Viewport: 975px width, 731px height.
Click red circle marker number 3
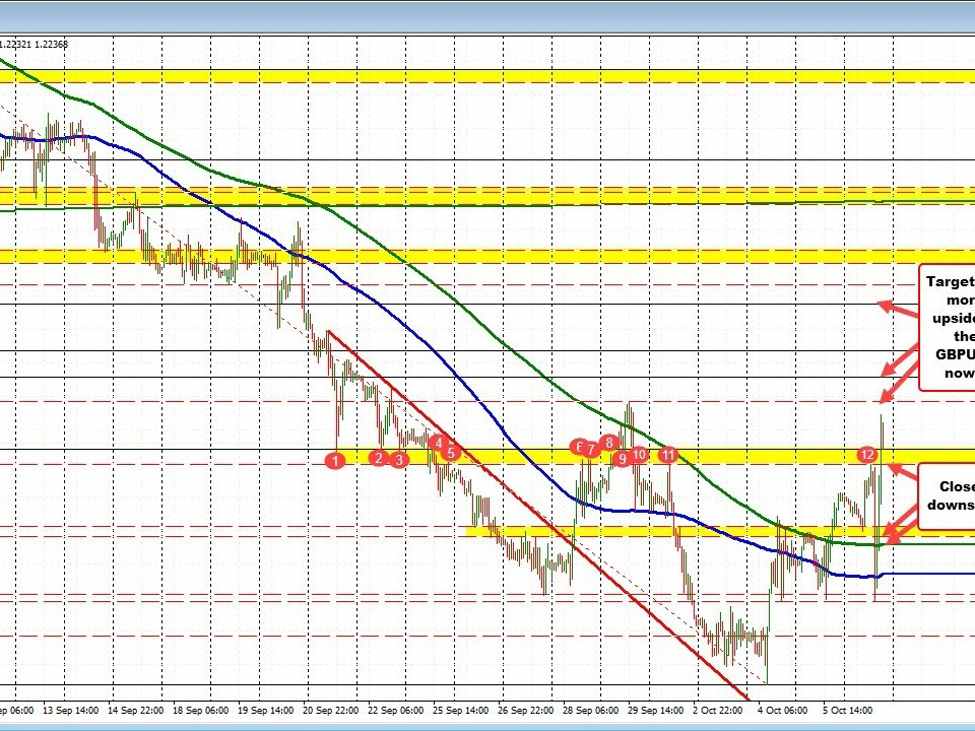pyautogui.click(x=399, y=459)
